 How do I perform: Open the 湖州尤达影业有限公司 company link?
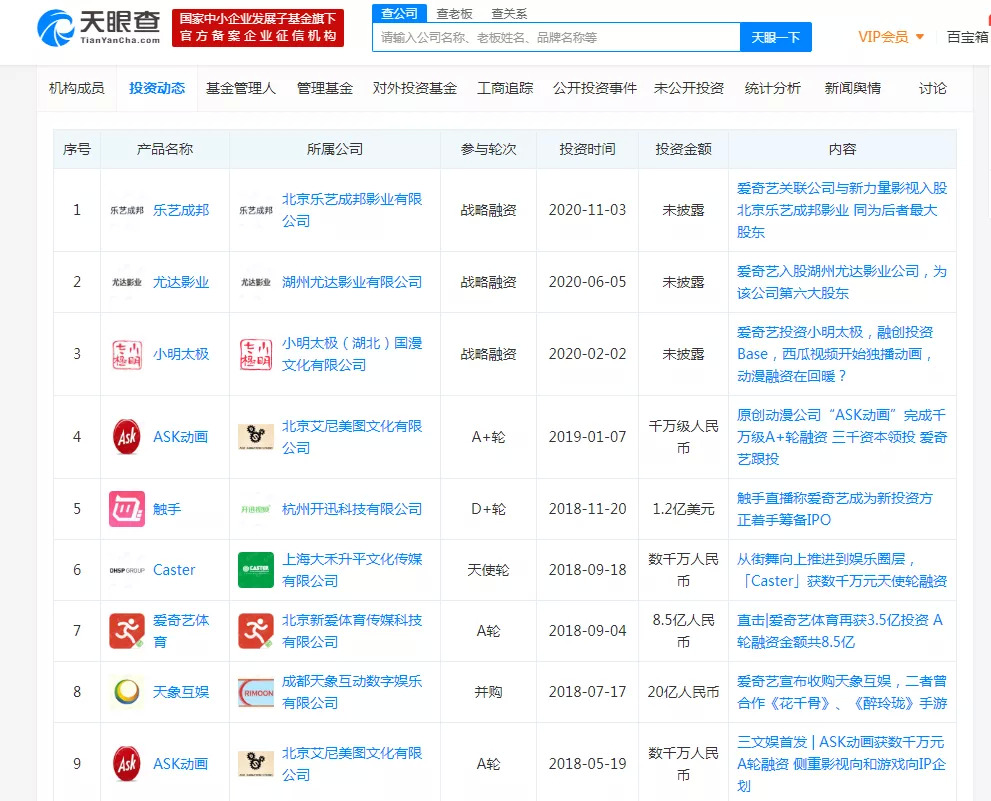tap(351, 282)
